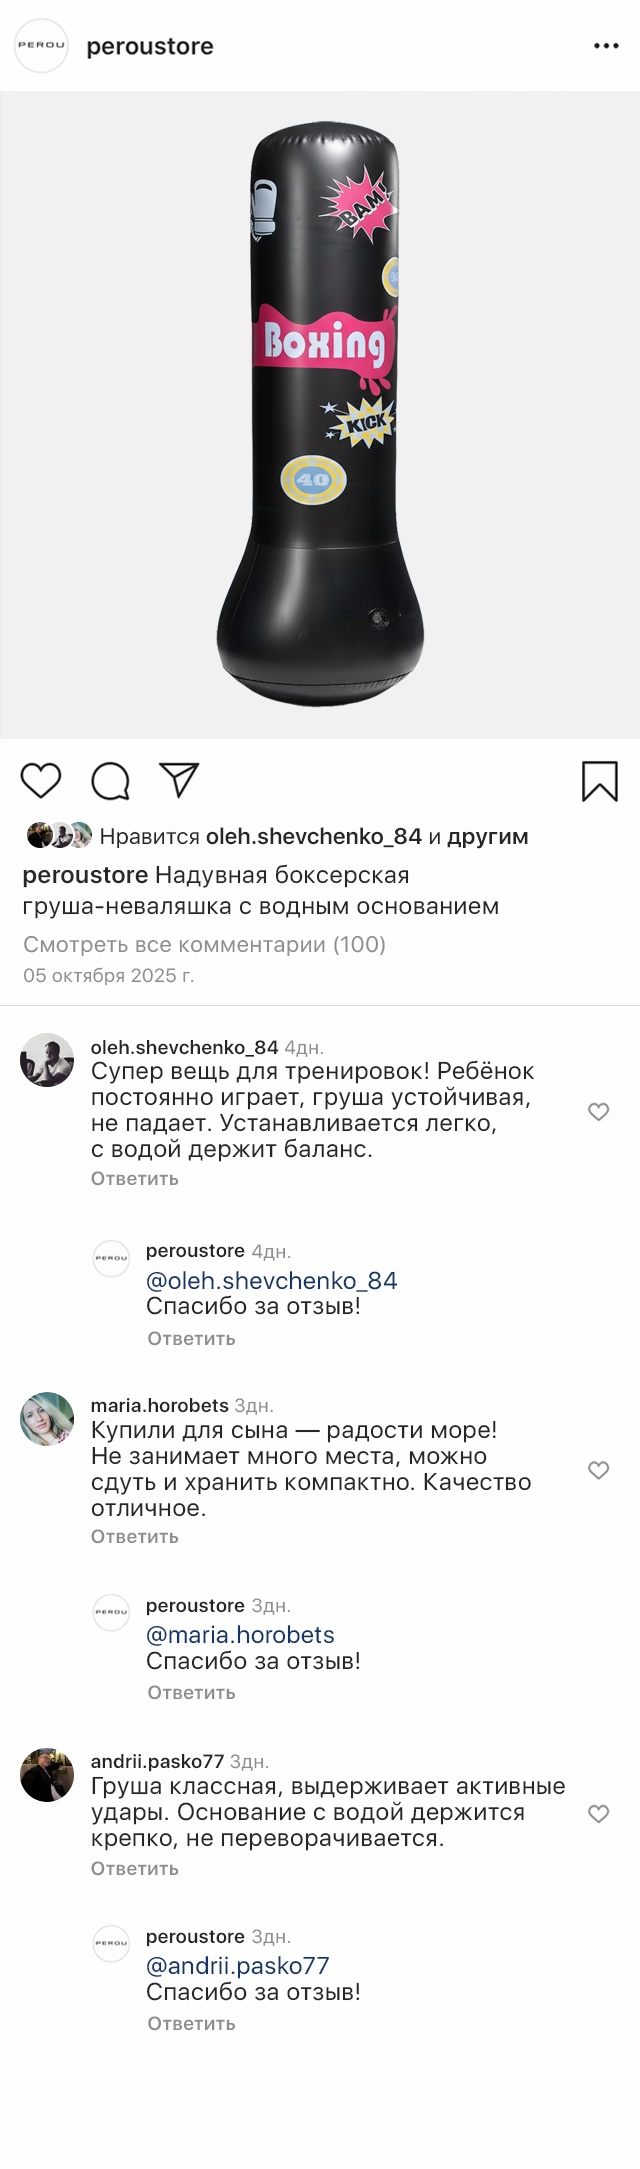The width and height of the screenshot is (640, 2169).
Task: Open the peroustore username in the header
Action: click(x=150, y=47)
